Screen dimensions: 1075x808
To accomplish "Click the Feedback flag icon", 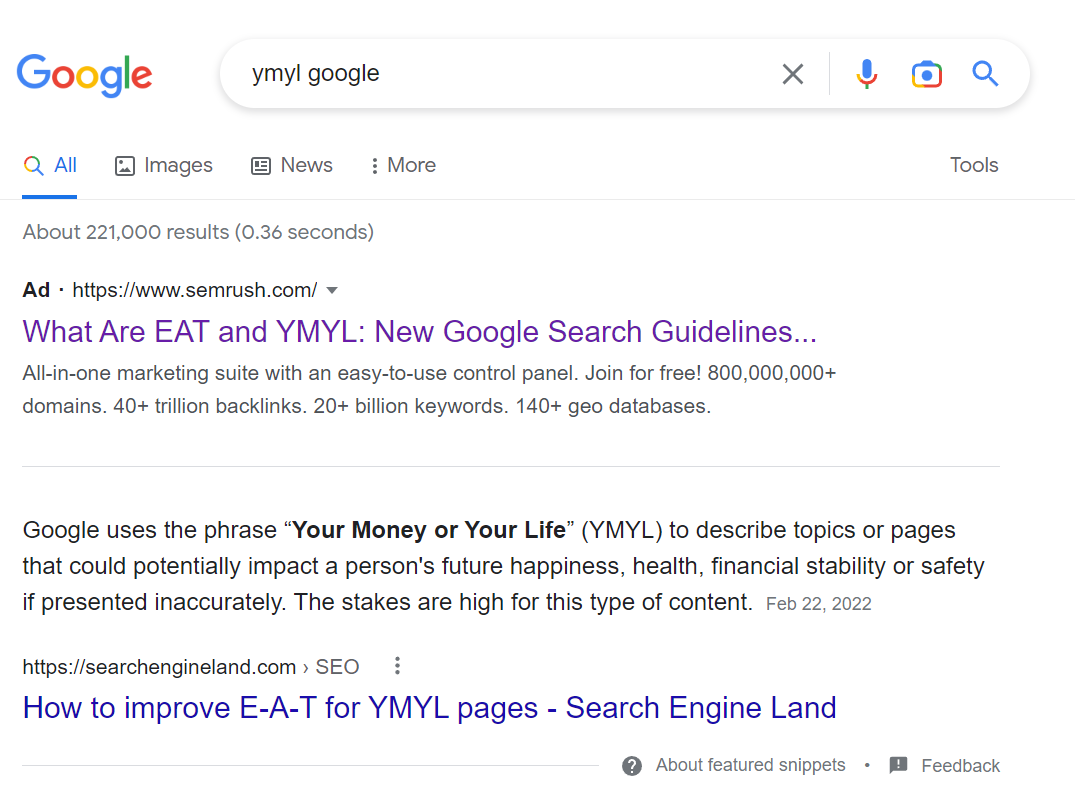I will tap(898, 765).
